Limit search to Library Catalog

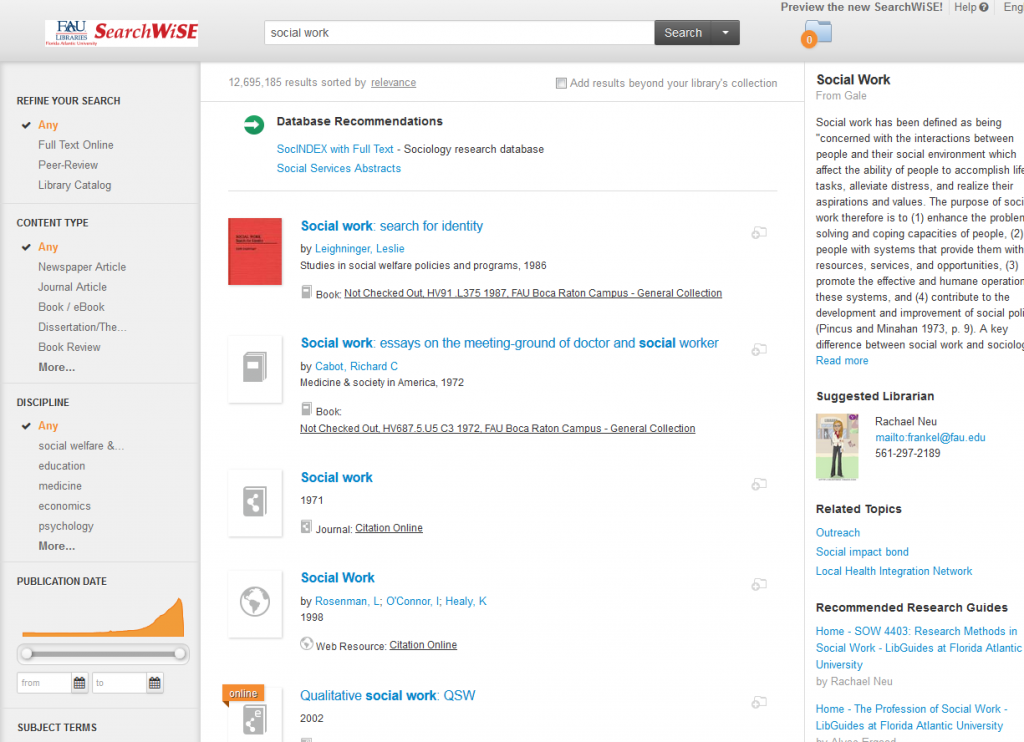[74, 186]
